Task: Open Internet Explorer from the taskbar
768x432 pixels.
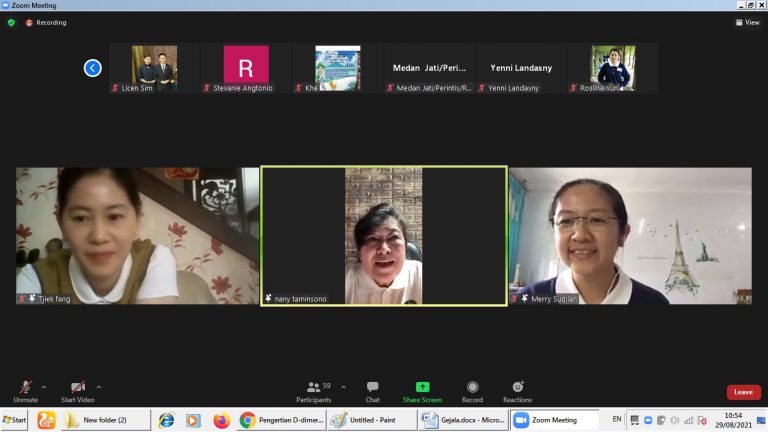Action: (166, 420)
